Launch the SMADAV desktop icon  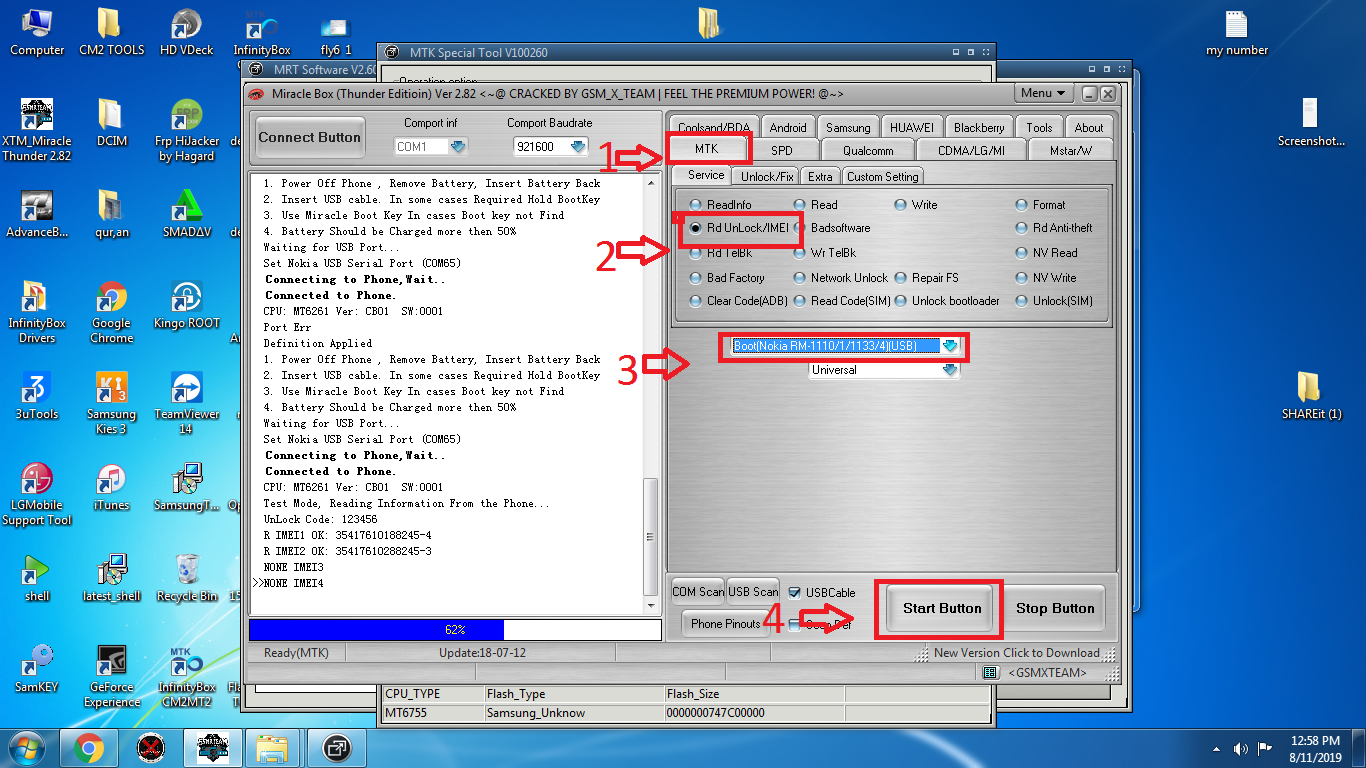pos(186,215)
